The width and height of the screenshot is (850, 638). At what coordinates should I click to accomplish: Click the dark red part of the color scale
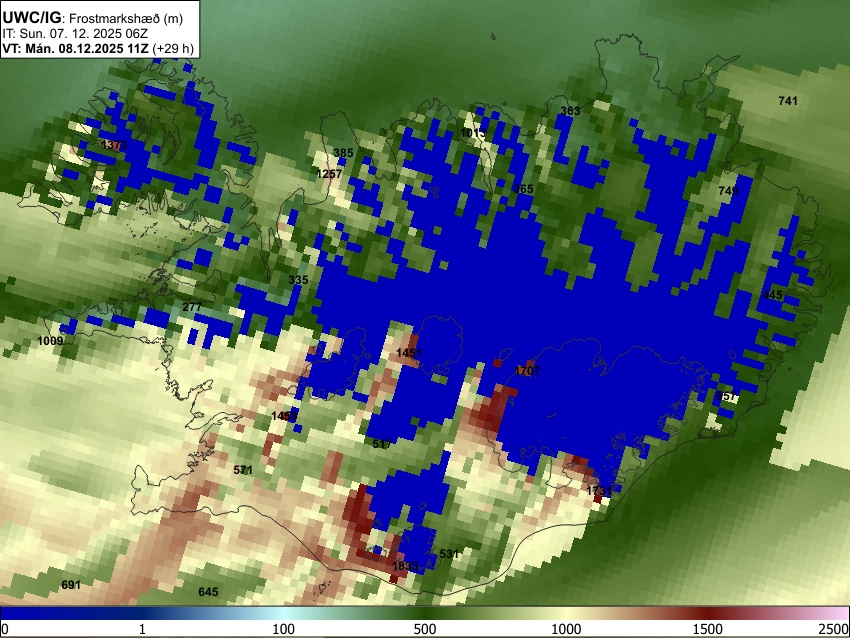tap(708, 613)
